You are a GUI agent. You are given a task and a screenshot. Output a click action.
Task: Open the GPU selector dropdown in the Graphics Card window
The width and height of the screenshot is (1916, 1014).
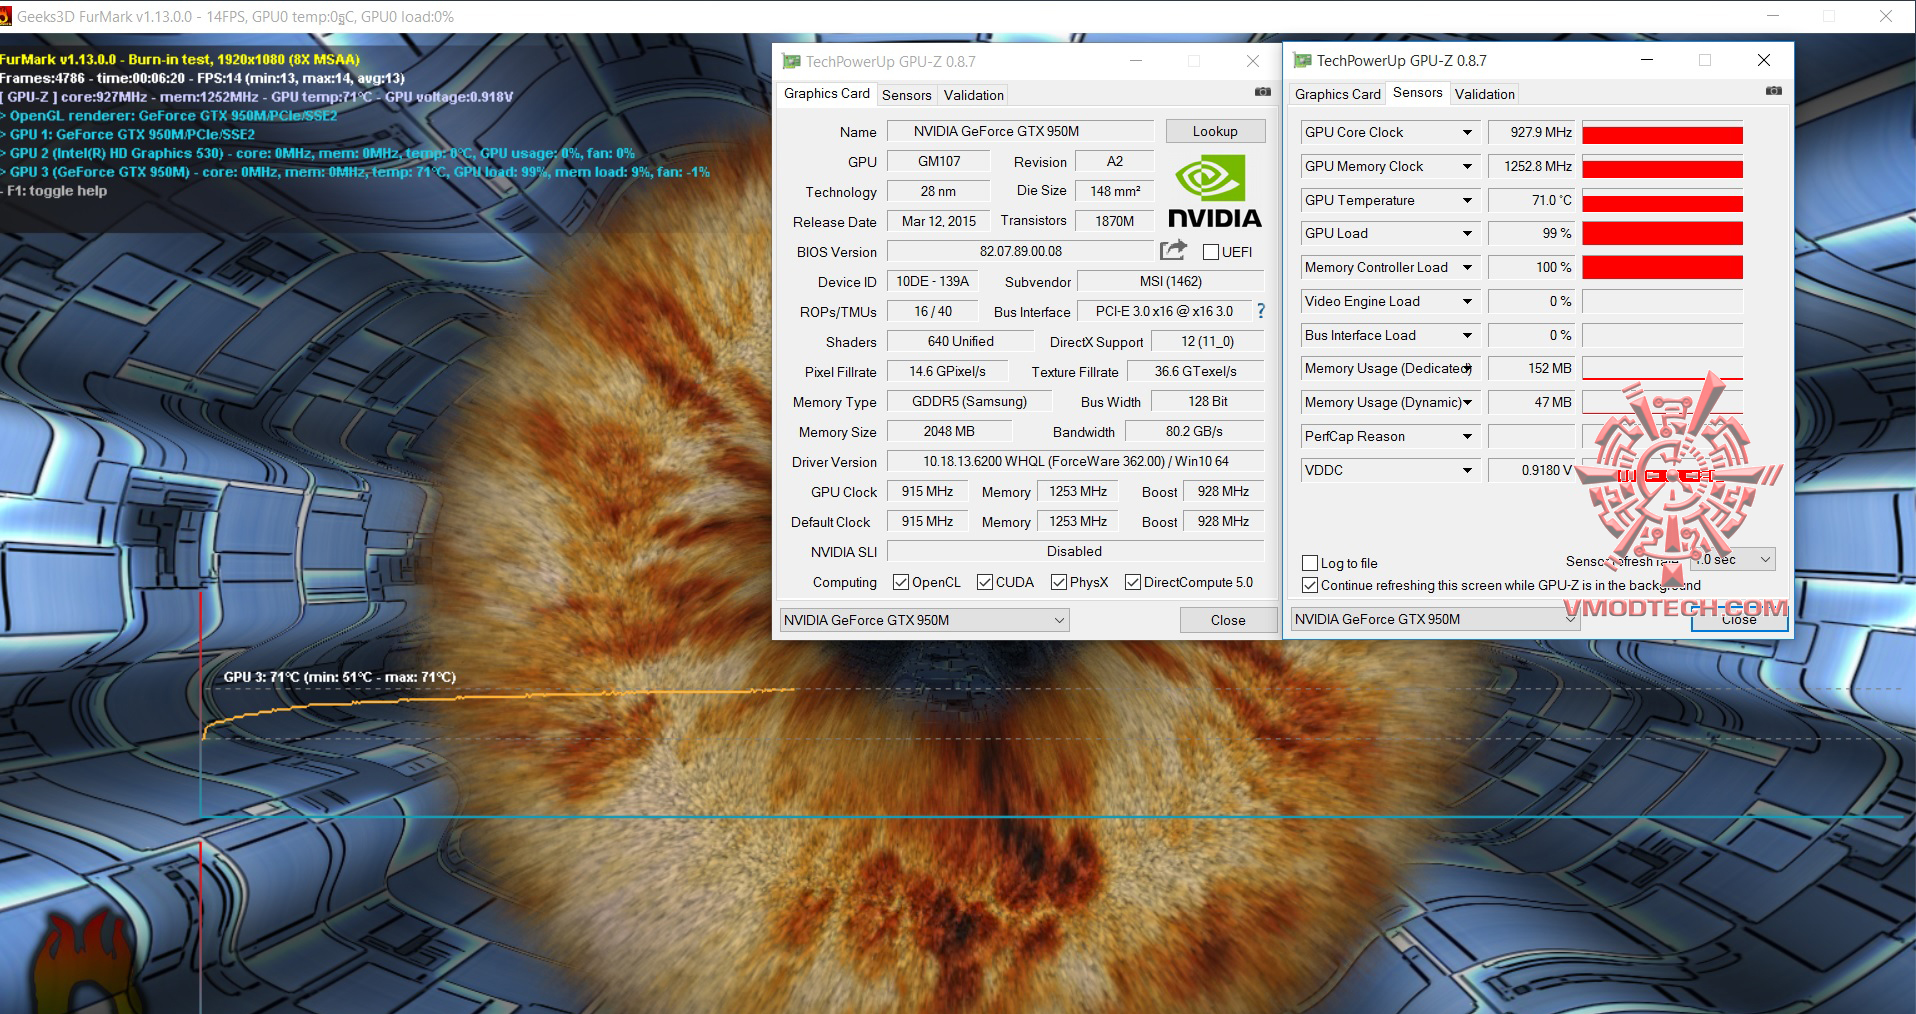924,620
